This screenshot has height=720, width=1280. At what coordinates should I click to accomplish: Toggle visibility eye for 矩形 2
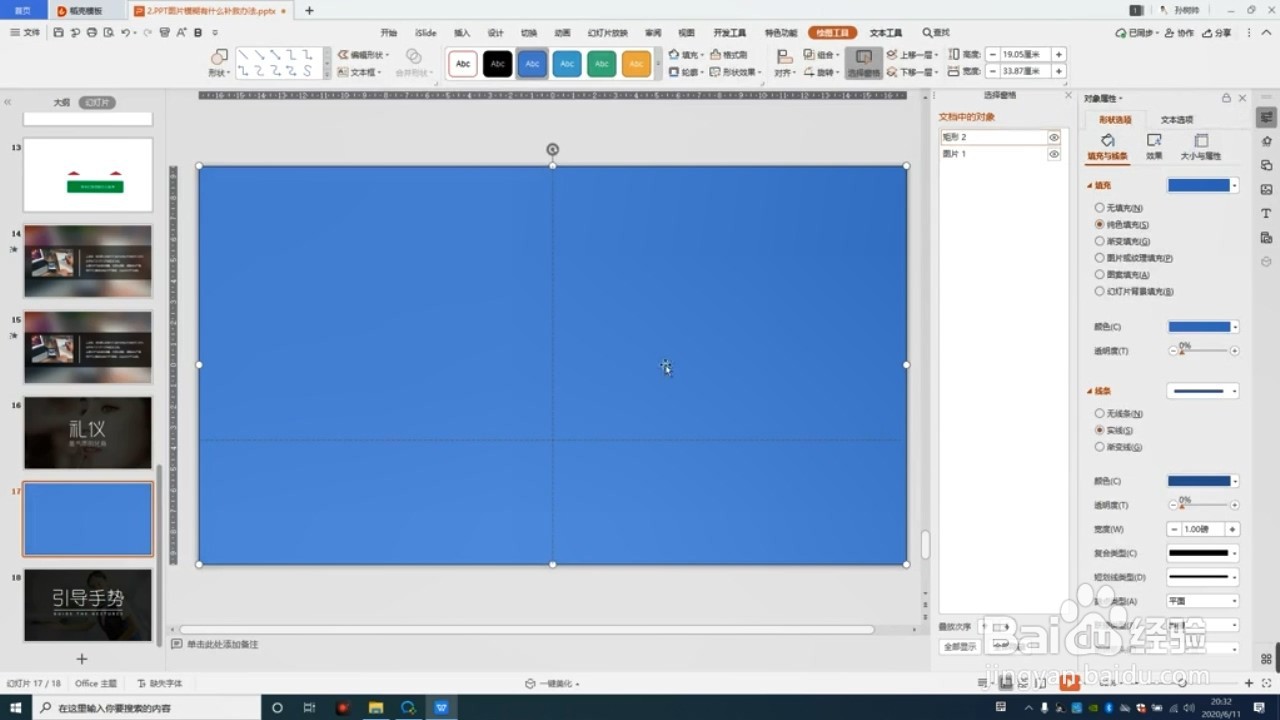[1054, 137]
